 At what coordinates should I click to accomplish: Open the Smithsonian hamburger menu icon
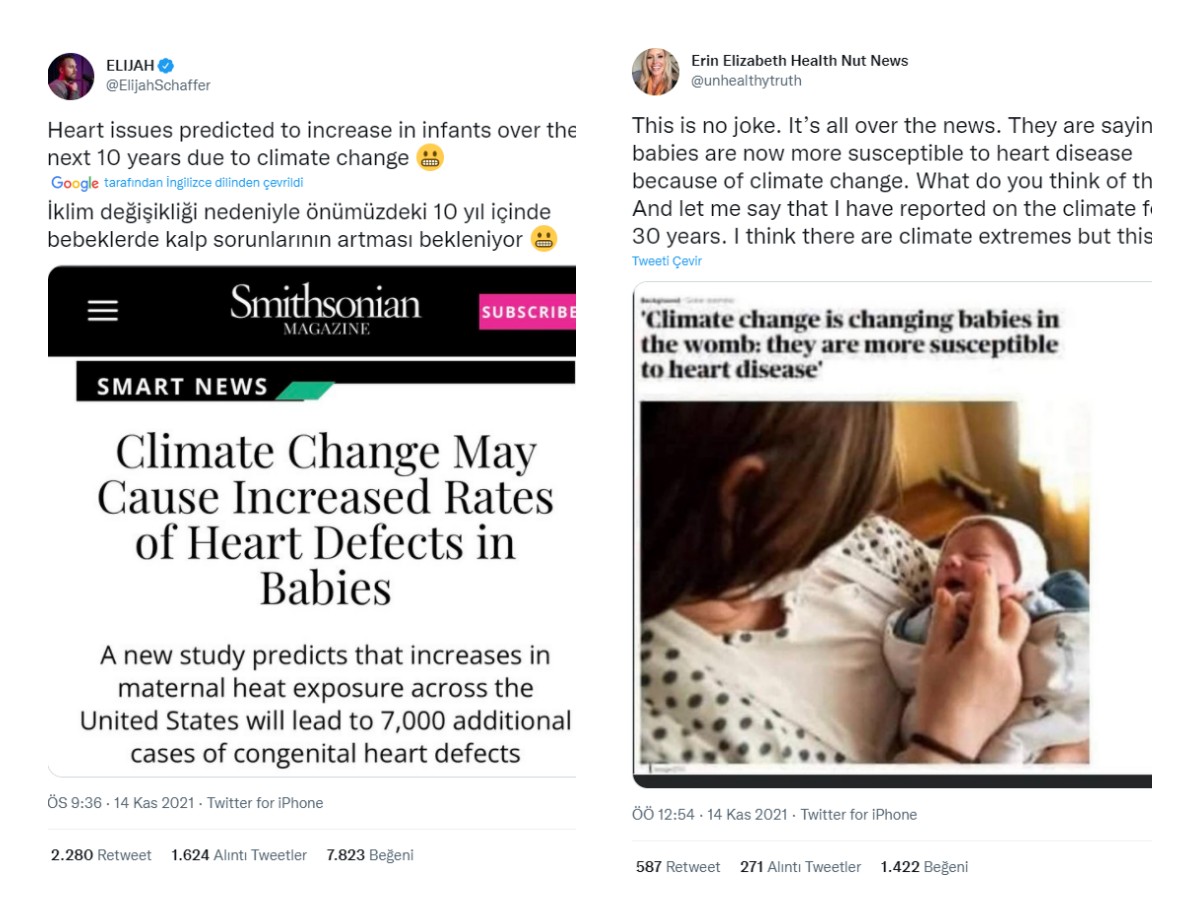[102, 310]
